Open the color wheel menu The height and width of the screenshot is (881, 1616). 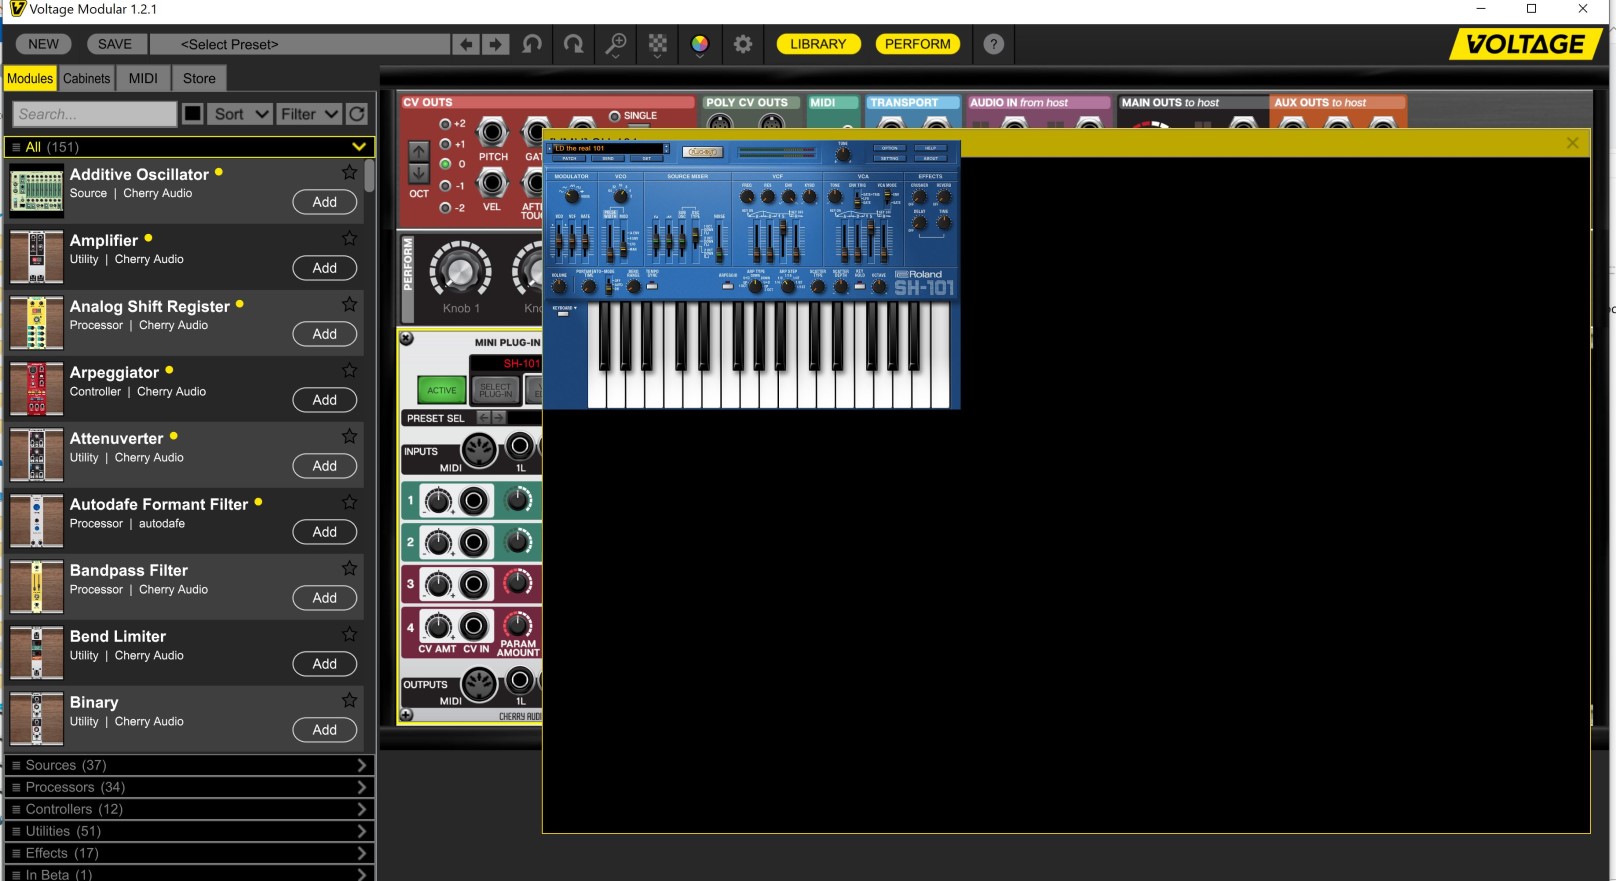700,44
